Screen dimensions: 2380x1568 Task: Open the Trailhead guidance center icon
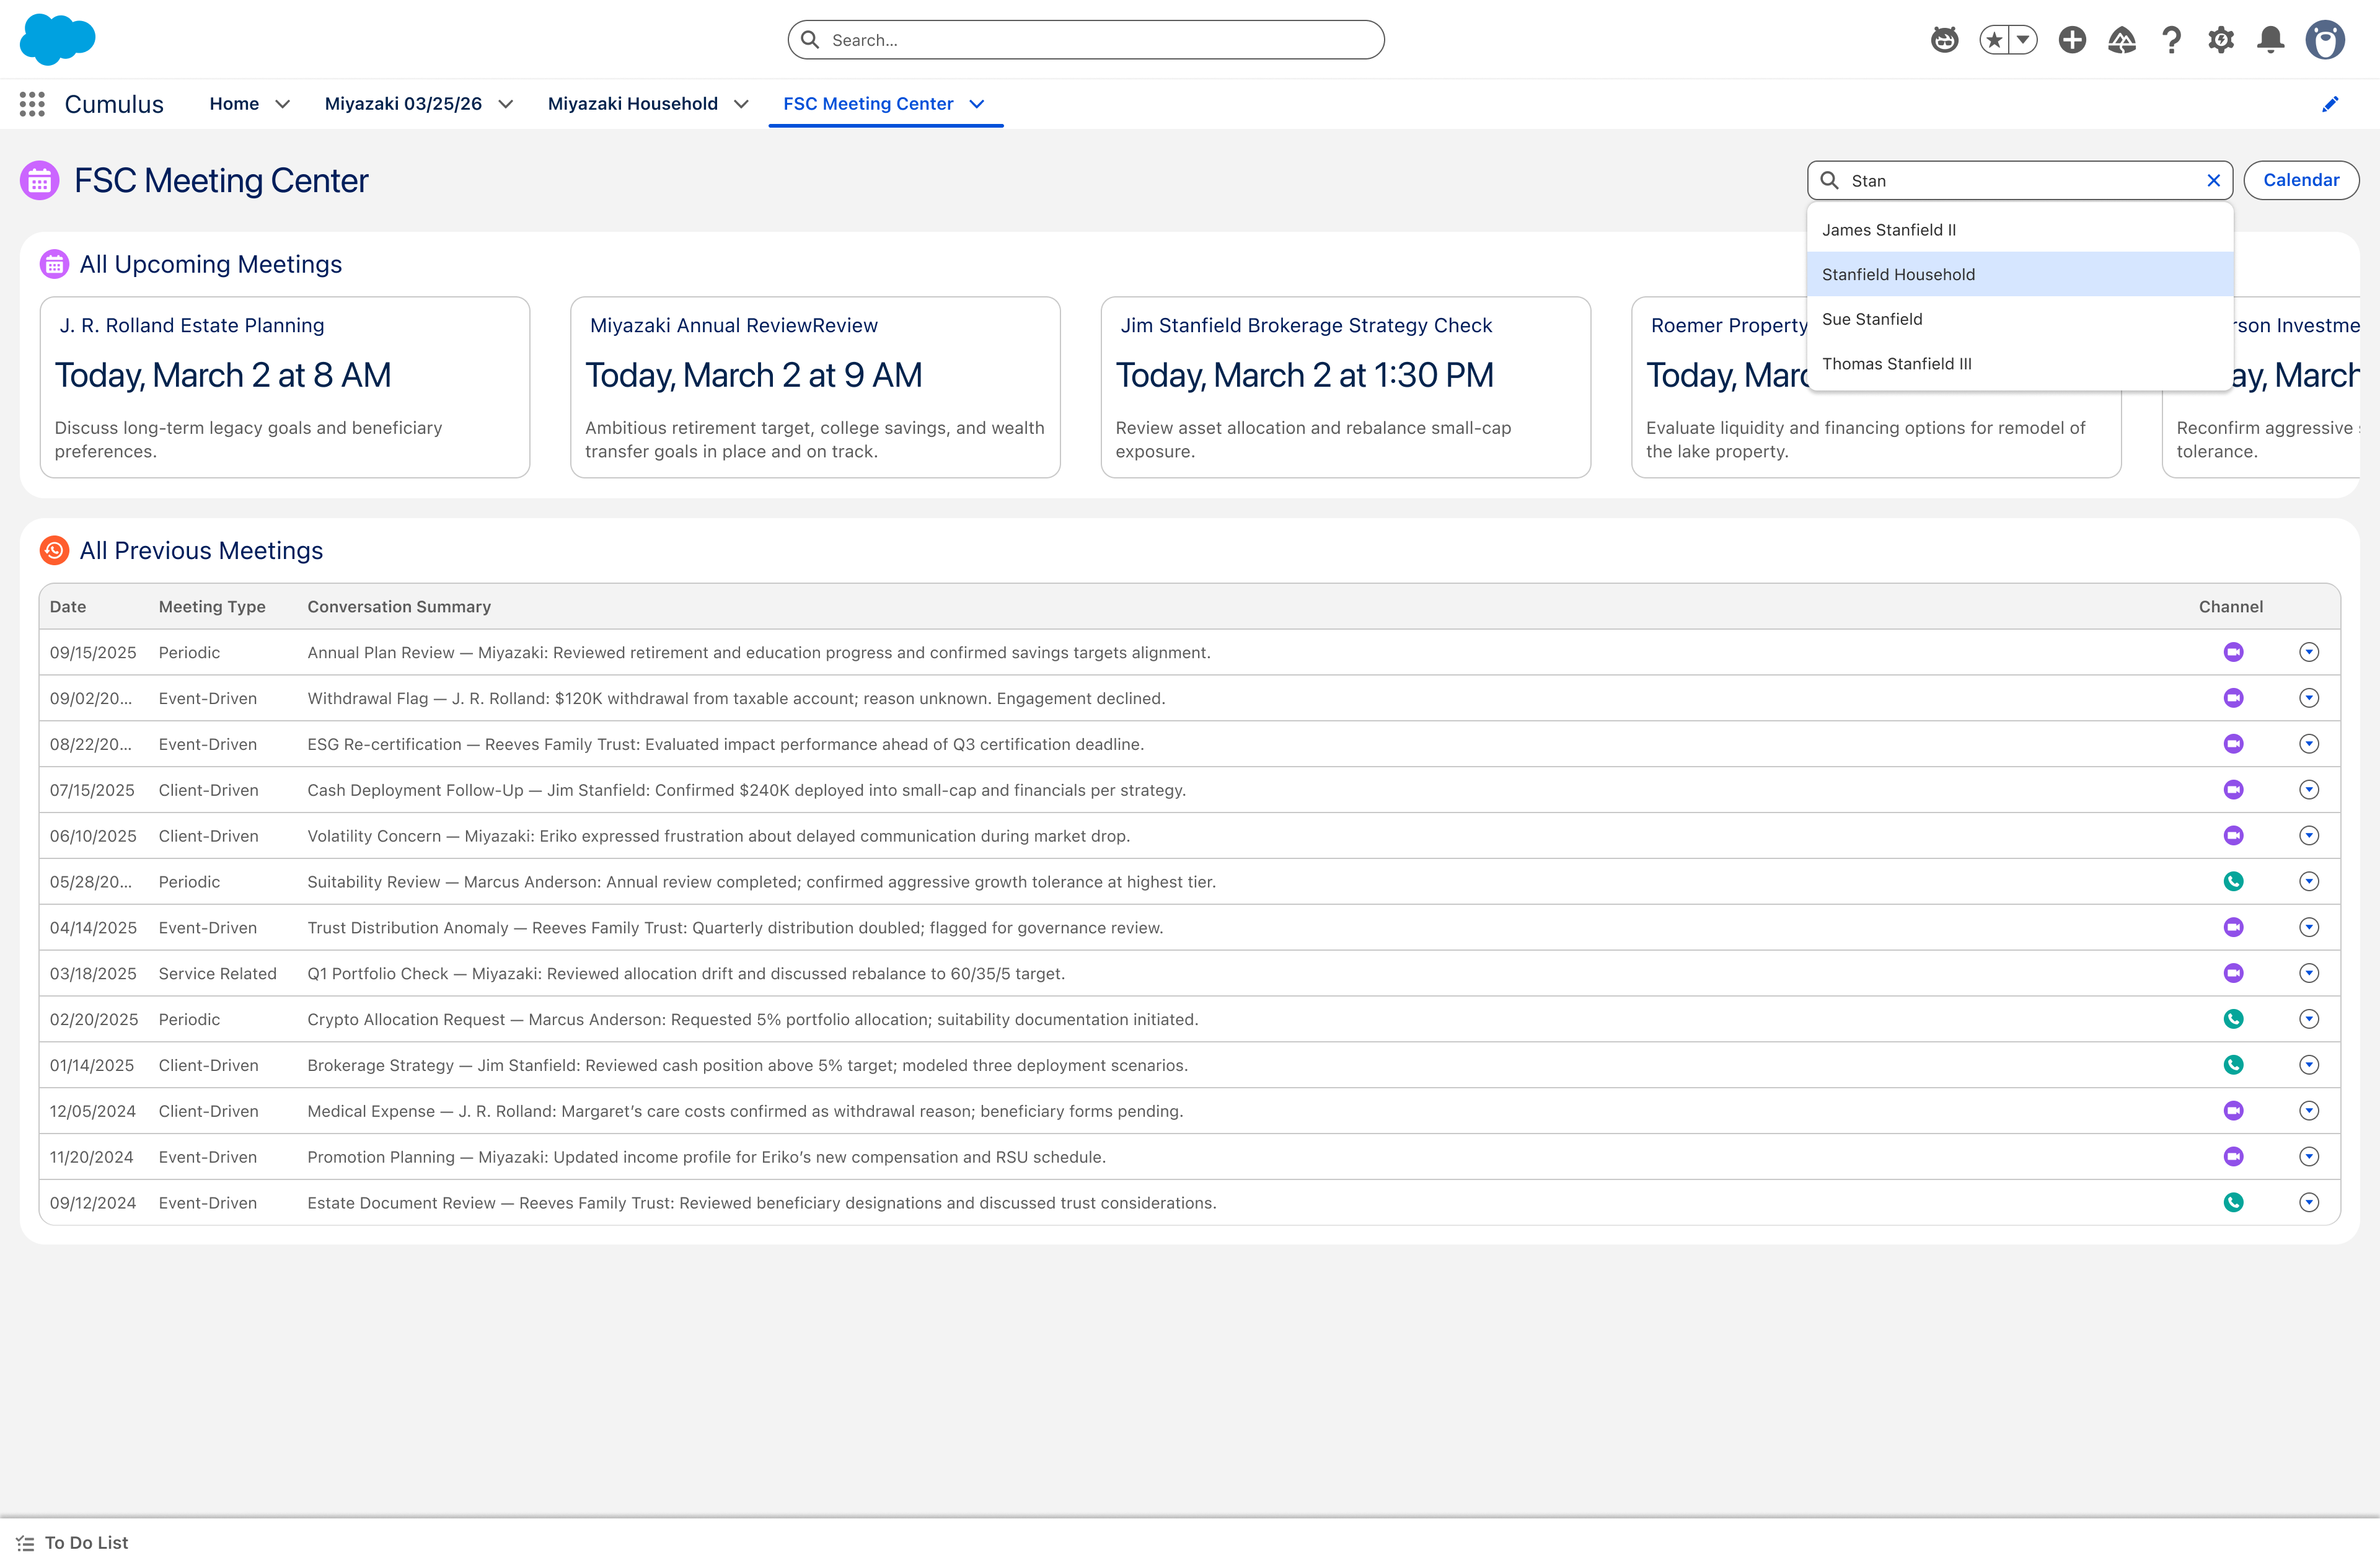(2121, 40)
